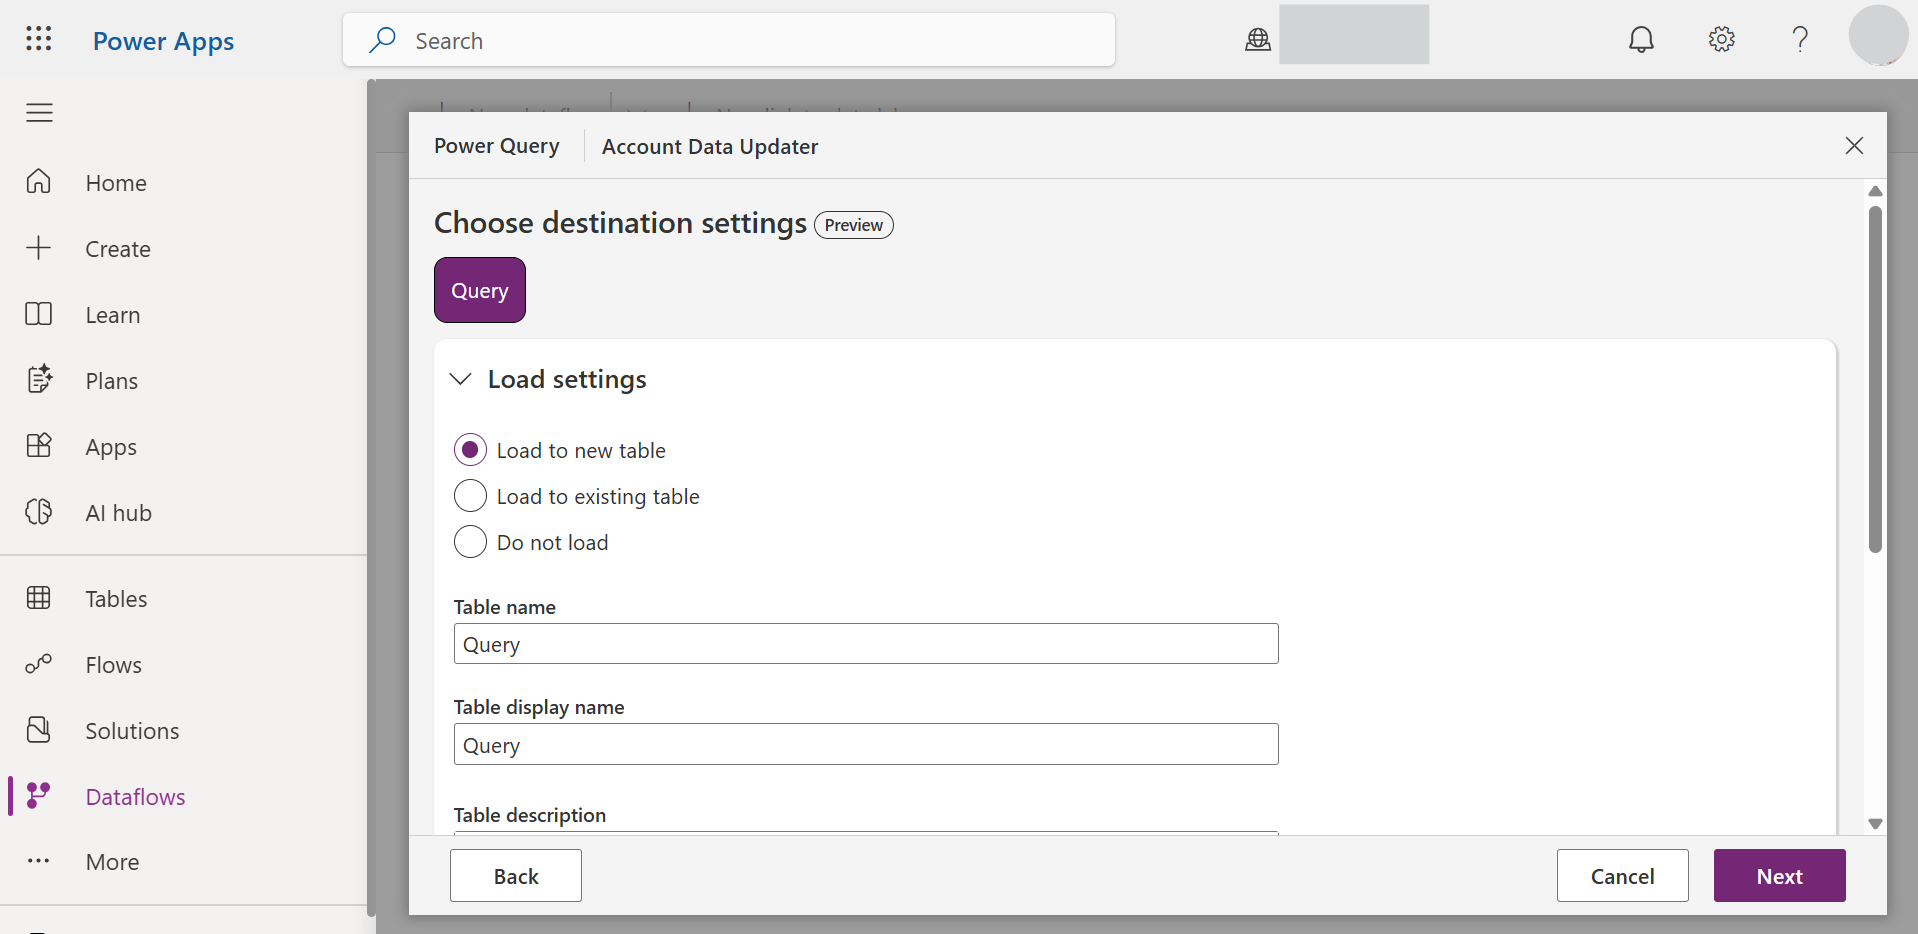The width and height of the screenshot is (1918, 934).
Task: Select Load to new table option
Action: [x=470, y=450]
